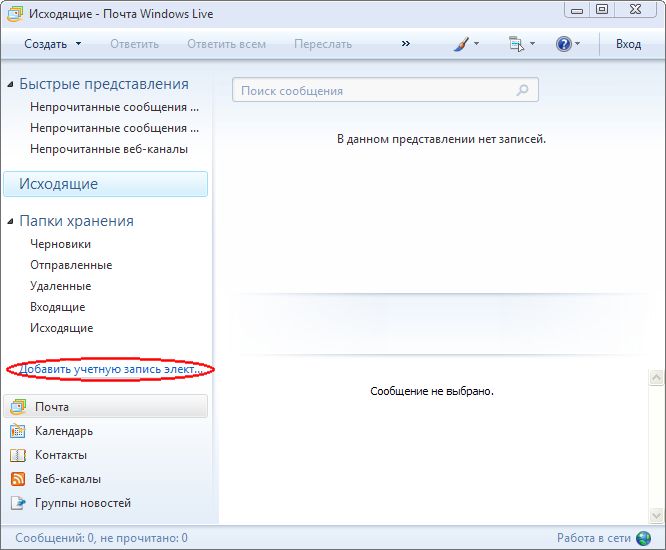Click the globe network status icon
The height and width of the screenshot is (550, 666).
coord(643,538)
